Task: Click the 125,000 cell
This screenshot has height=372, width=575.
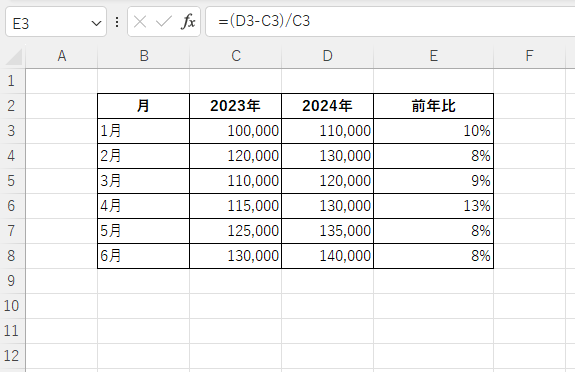Action: tap(235, 231)
